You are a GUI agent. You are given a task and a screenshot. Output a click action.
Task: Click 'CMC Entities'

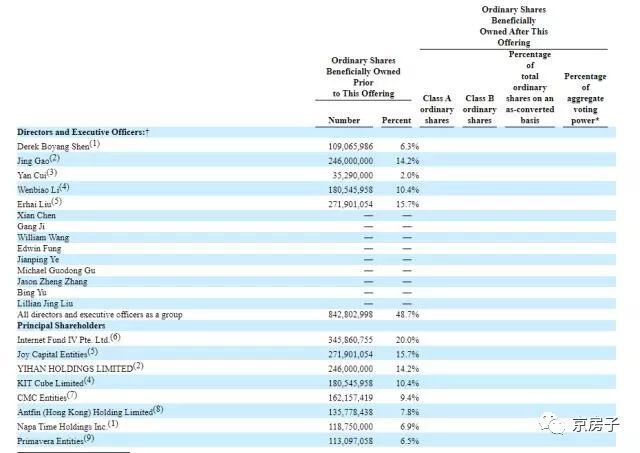pyautogui.click(x=42, y=398)
